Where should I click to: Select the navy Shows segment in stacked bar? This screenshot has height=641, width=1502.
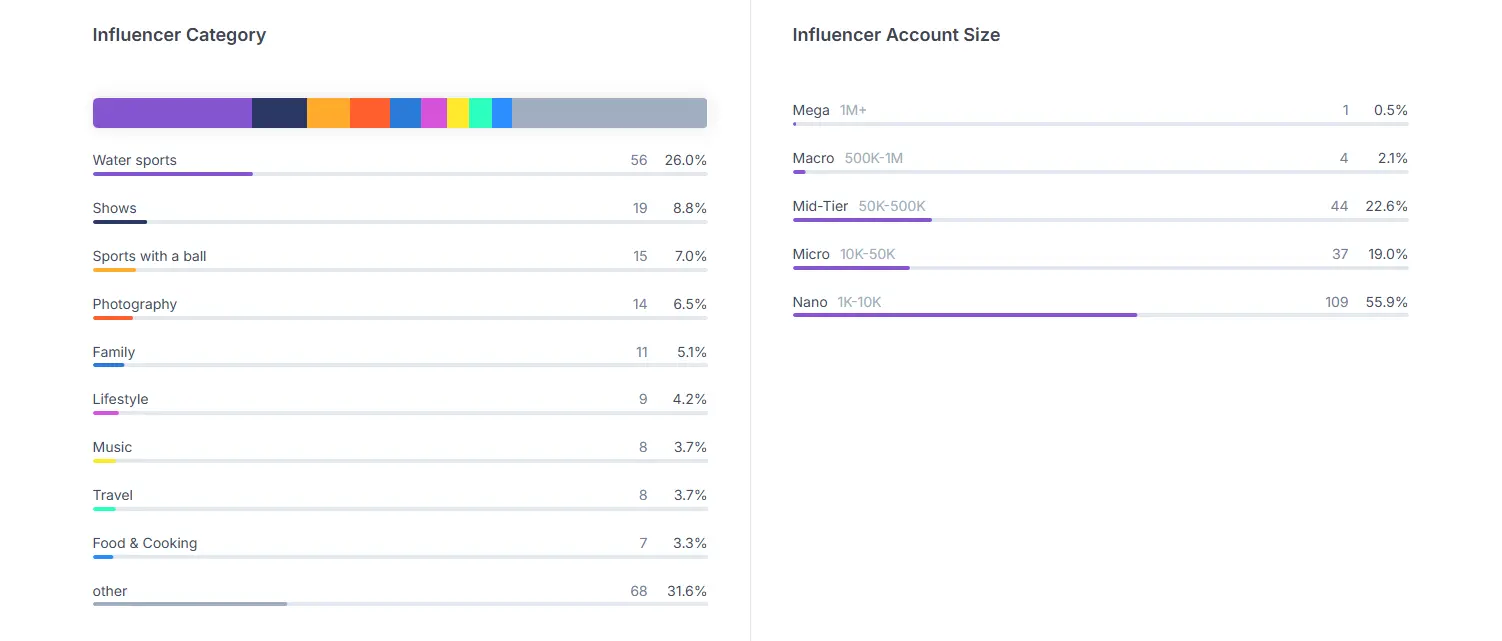[279, 113]
